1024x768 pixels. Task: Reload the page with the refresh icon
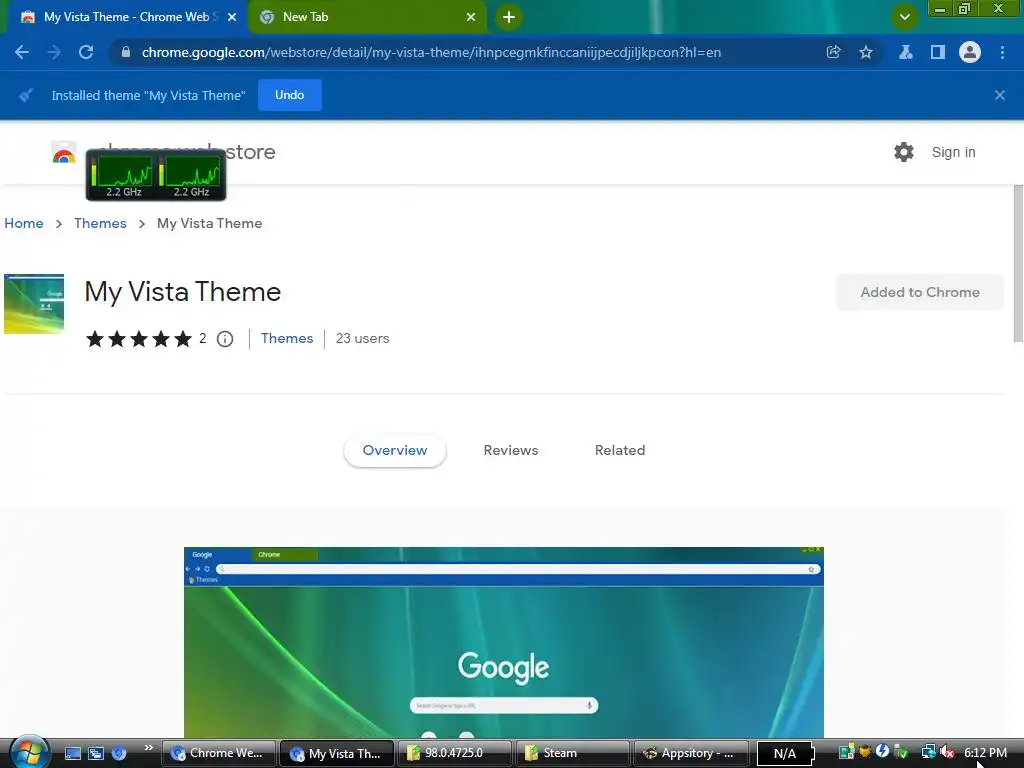[x=86, y=52]
